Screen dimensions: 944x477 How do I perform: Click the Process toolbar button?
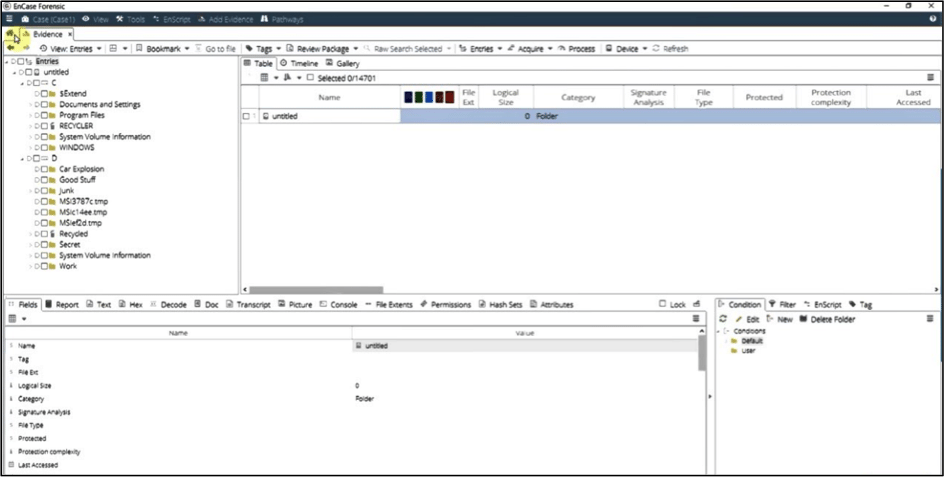576,48
